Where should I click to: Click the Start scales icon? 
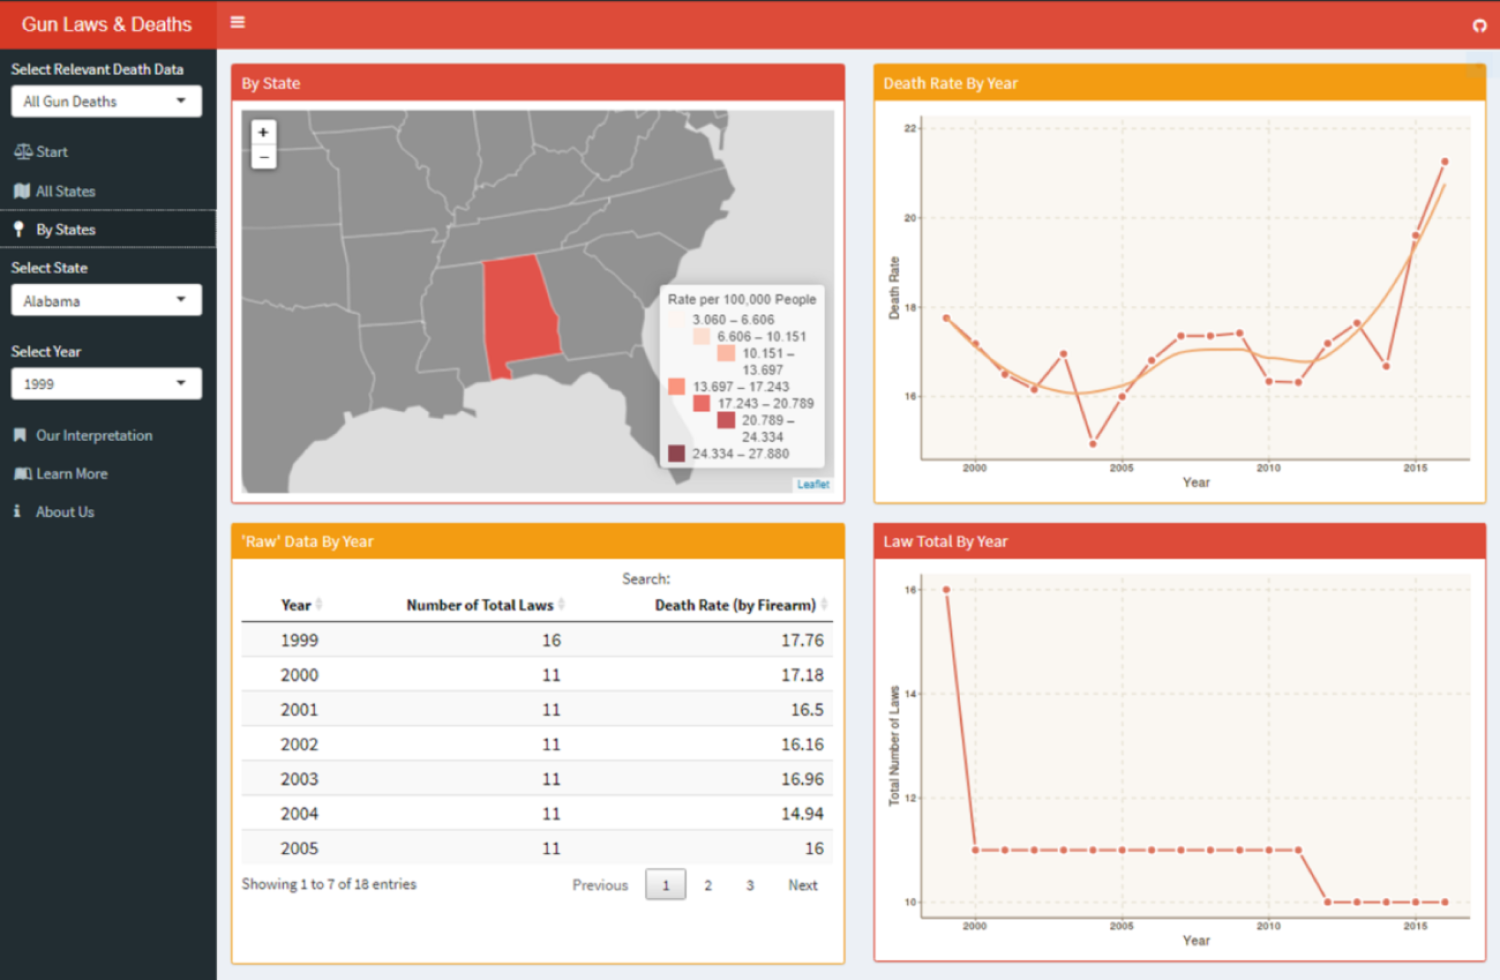tap(22, 152)
